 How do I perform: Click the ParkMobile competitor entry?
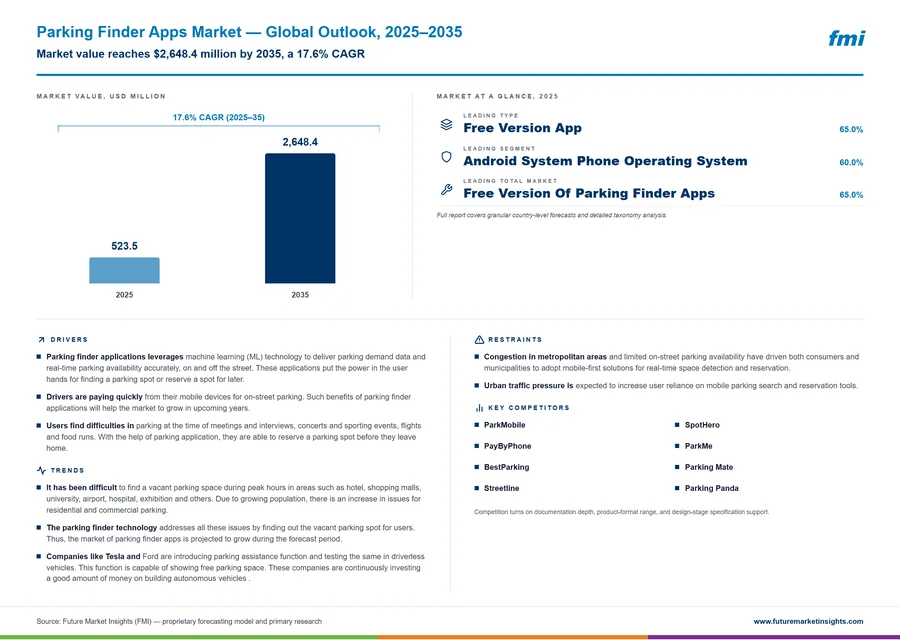coord(505,425)
